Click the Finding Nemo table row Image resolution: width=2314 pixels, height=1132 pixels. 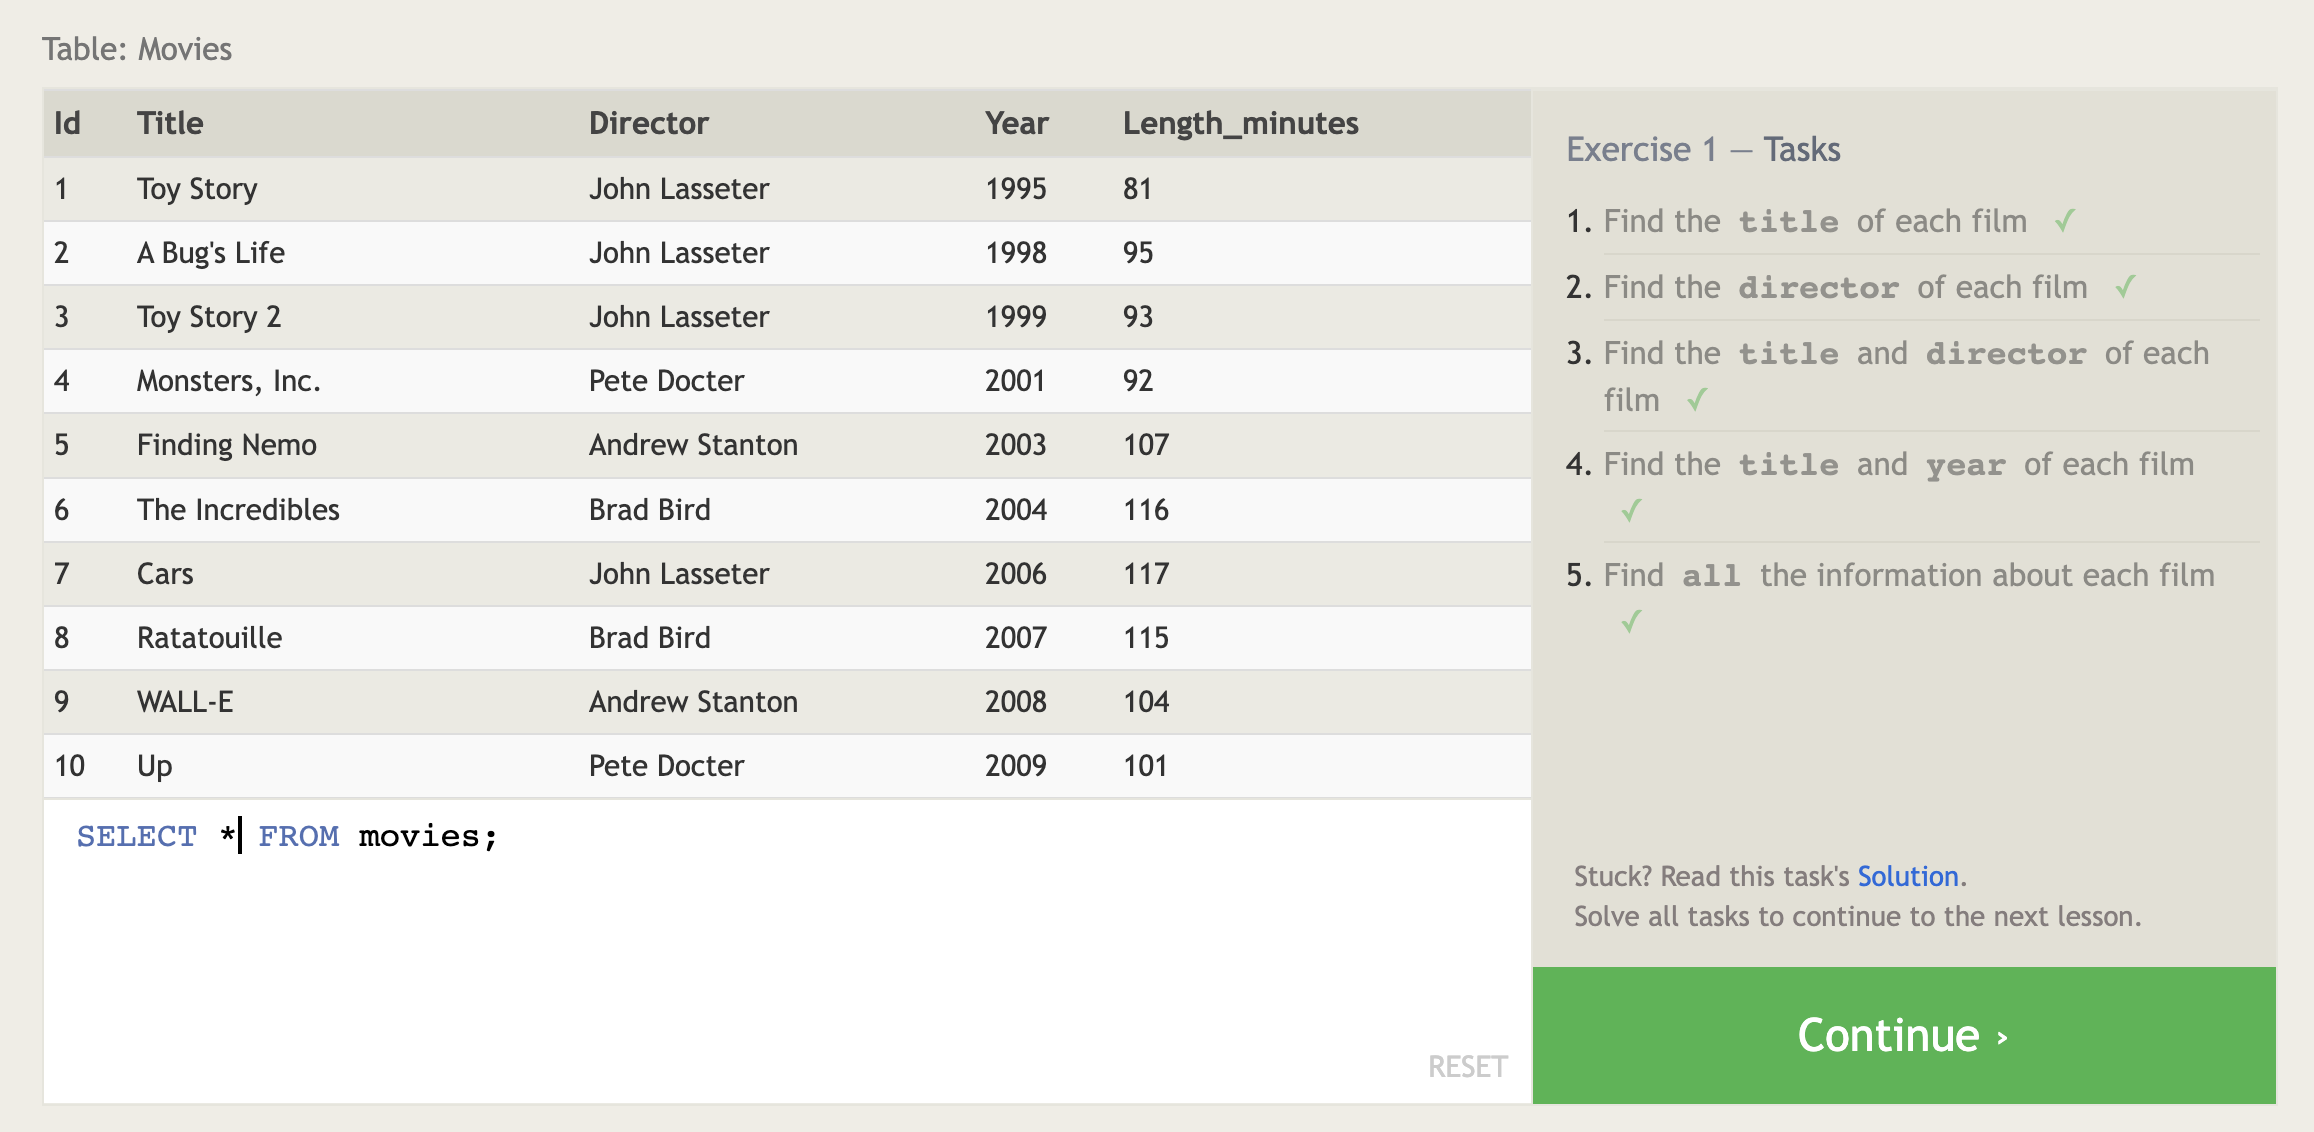click(786, 445)
